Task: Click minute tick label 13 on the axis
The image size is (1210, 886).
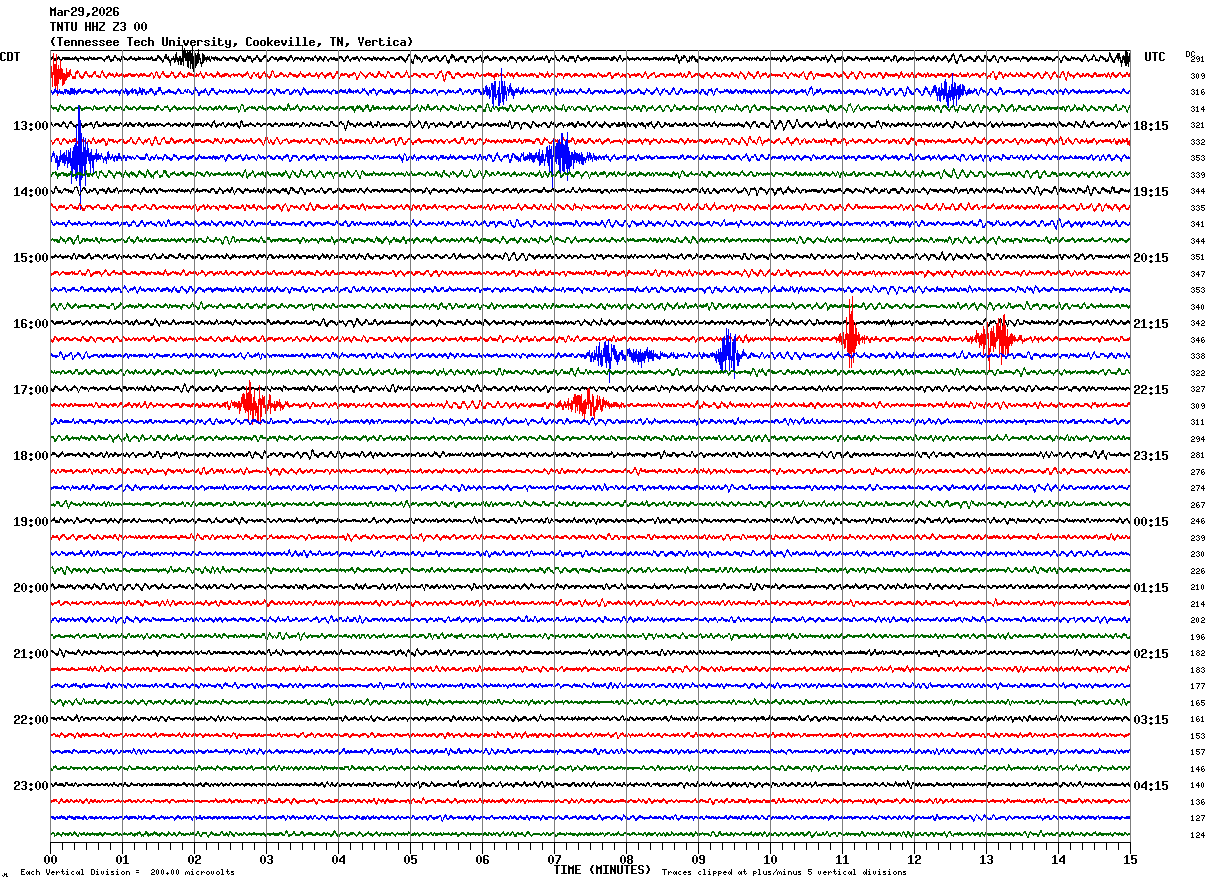Action: [986, 859]
